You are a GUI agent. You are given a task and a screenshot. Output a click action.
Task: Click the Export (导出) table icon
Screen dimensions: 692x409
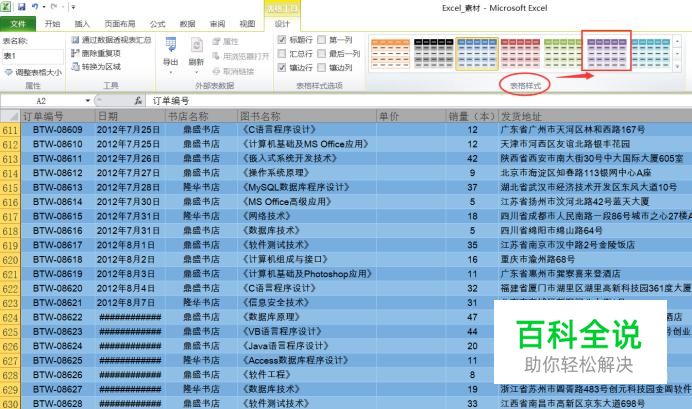171,45
